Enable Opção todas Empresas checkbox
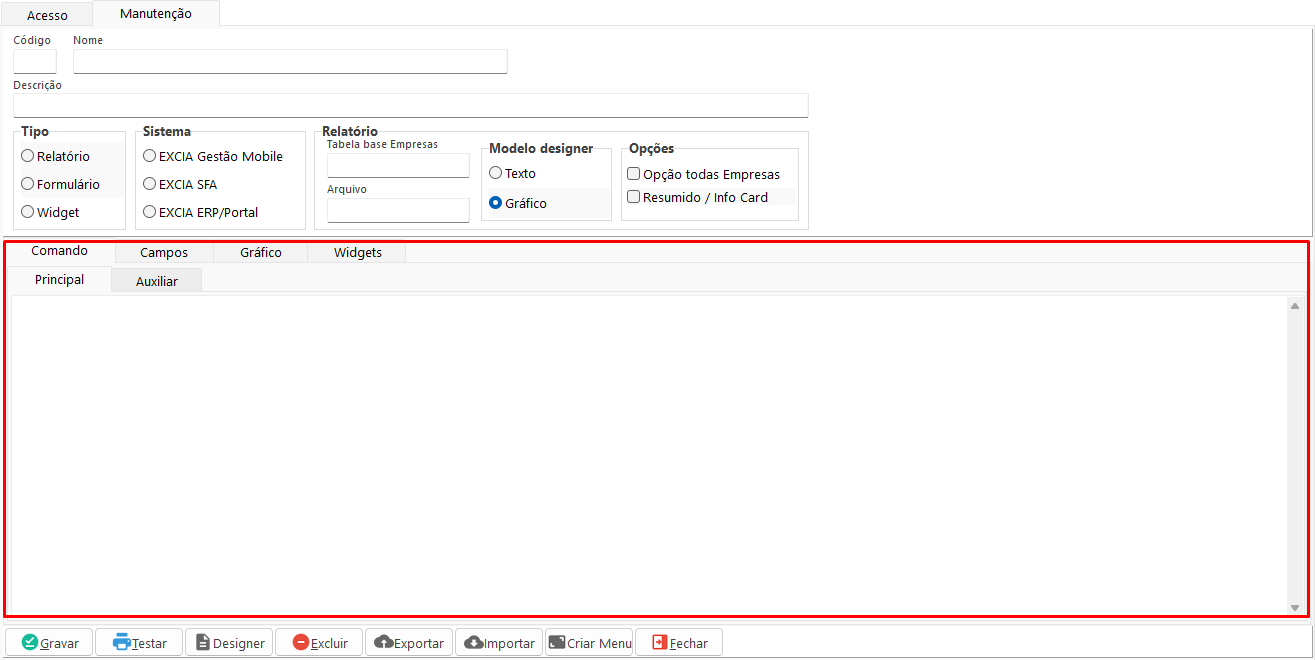The image size is (1315, 660). point(633,174)
